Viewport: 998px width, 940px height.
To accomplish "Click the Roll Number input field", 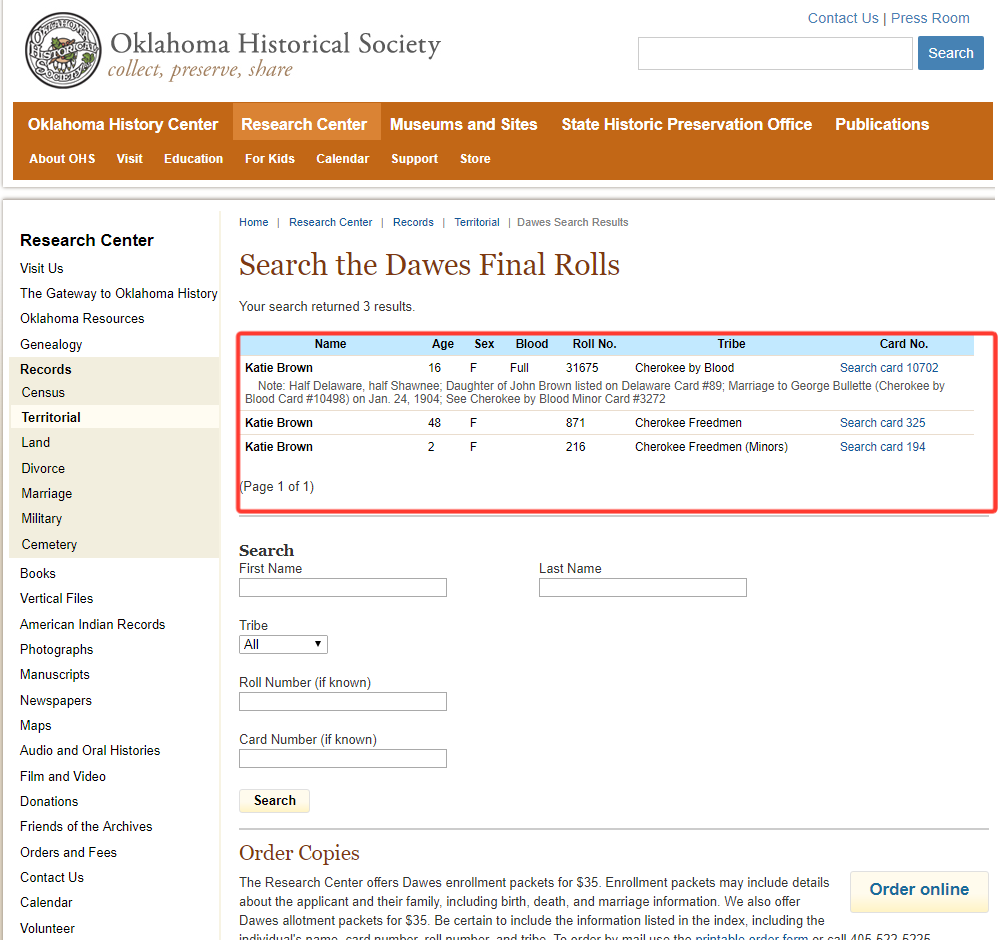I will pos(342,701).
